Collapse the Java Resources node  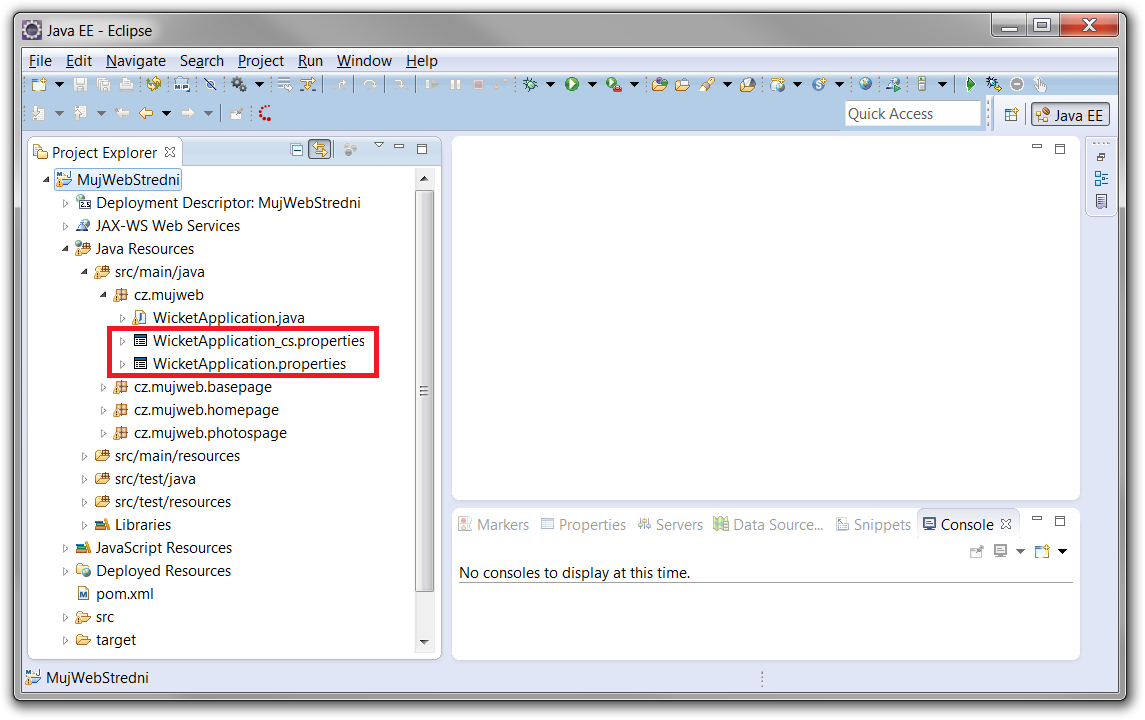[x=66, y=249]
